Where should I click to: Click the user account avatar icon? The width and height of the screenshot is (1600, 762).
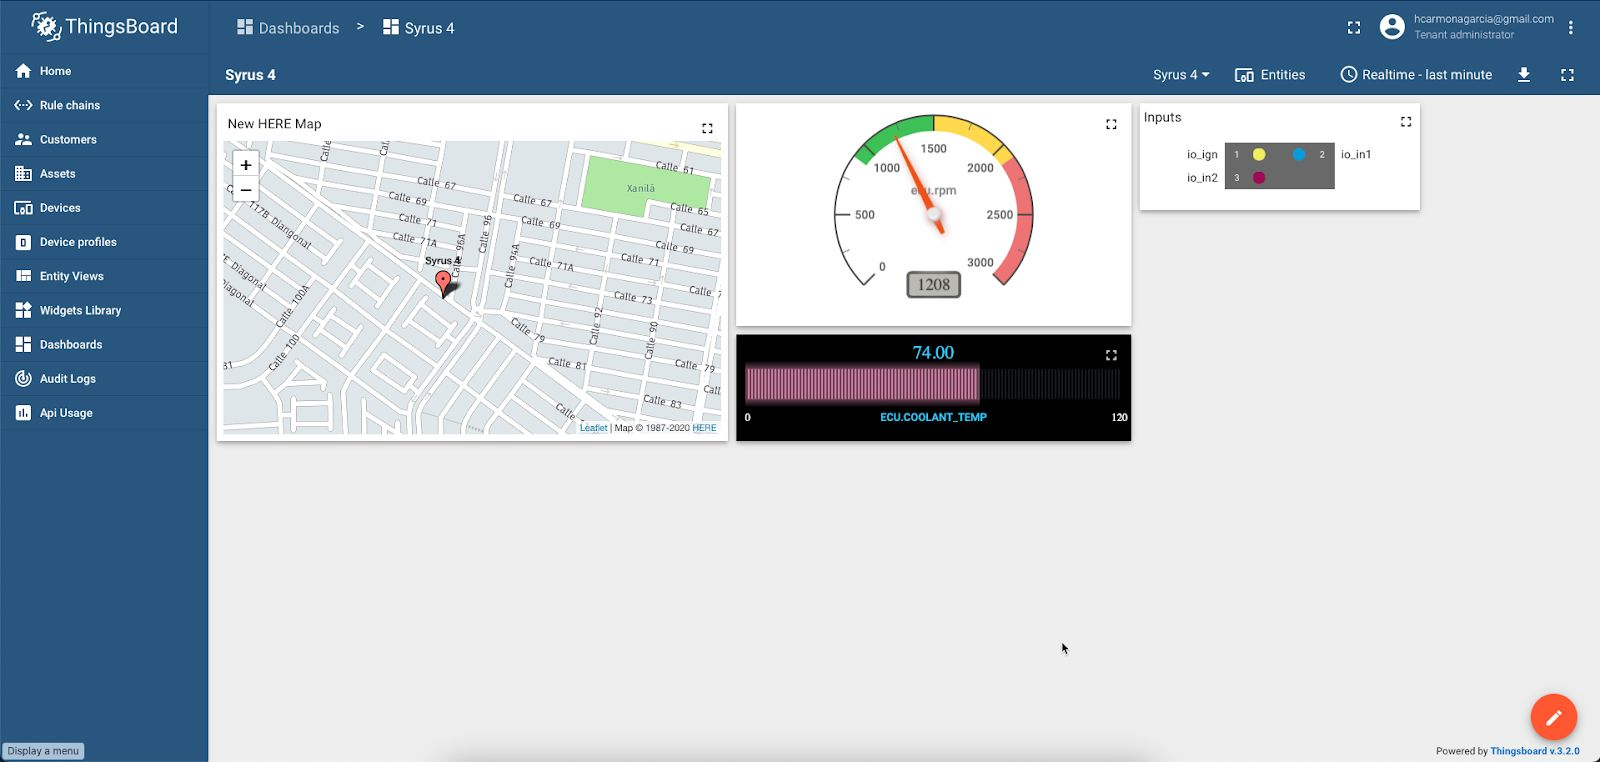[1392, 27]
